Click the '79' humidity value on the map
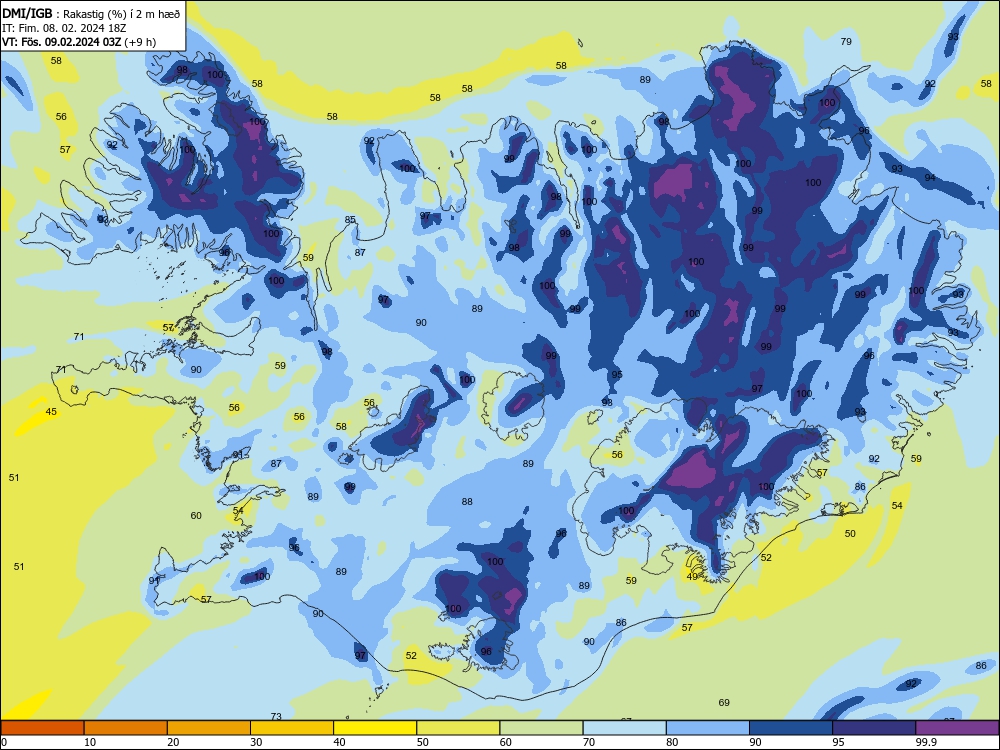 click(x=846, y=41)
